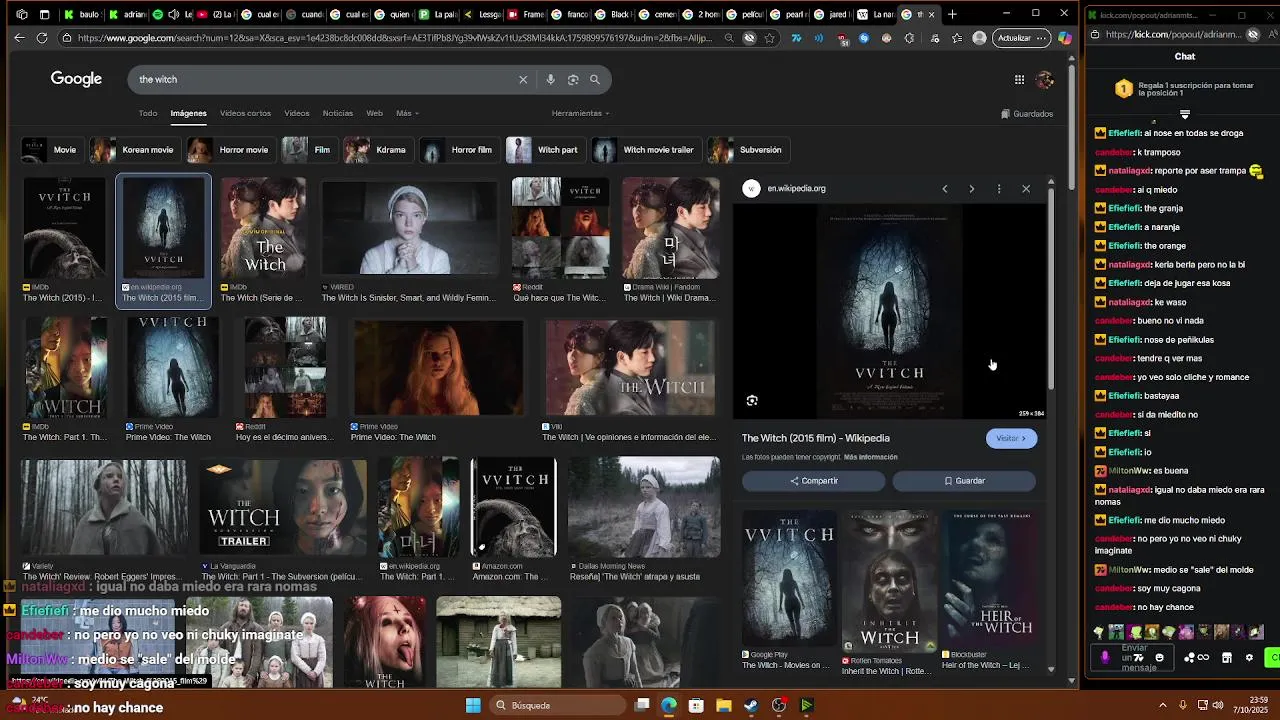Switch to the Videos cortos tab
This screenshot has height=720, width=1280.
click(245, 113)
